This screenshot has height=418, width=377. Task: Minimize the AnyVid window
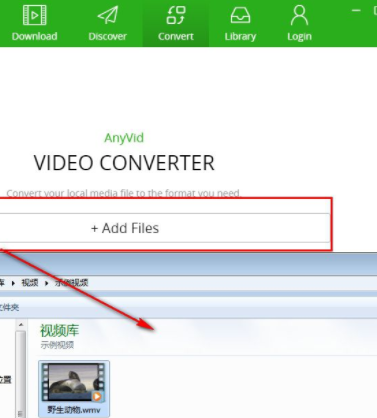(x=356, y=11)
